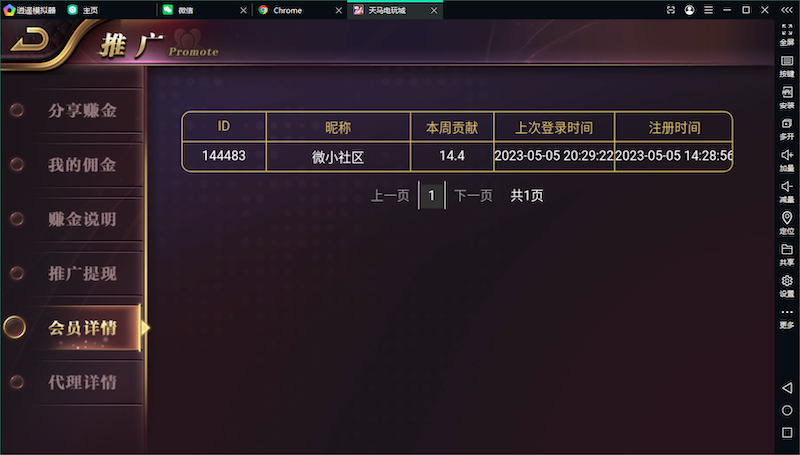Open the emulator hamburger menu in the title bar

708,9
